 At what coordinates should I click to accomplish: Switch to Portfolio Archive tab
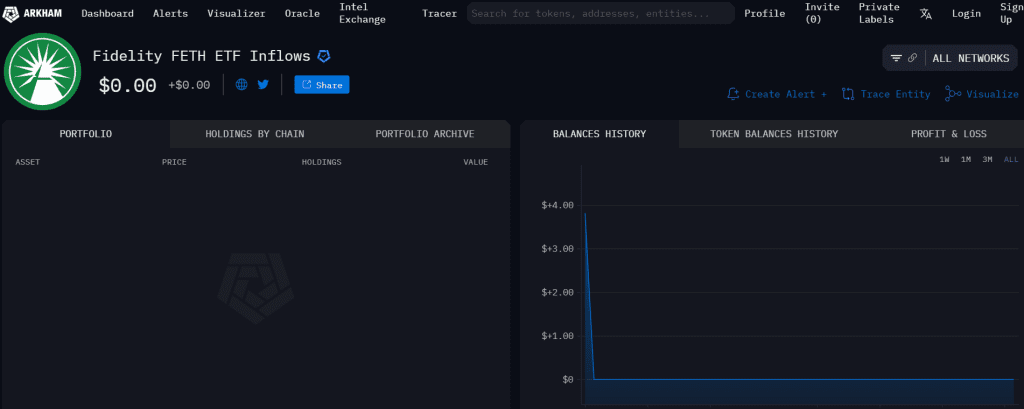425,134
